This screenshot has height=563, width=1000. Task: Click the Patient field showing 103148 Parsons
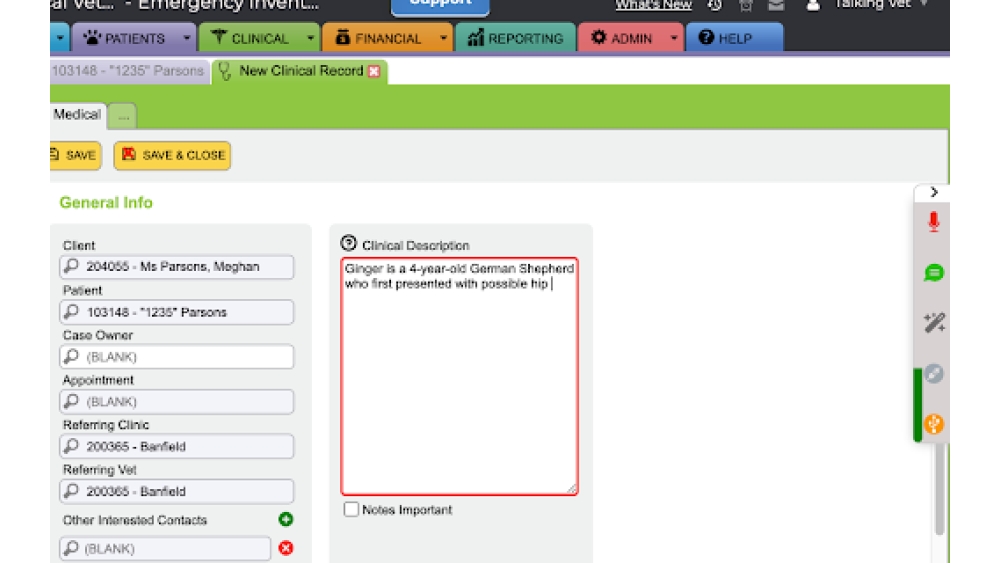coord(177,312)
